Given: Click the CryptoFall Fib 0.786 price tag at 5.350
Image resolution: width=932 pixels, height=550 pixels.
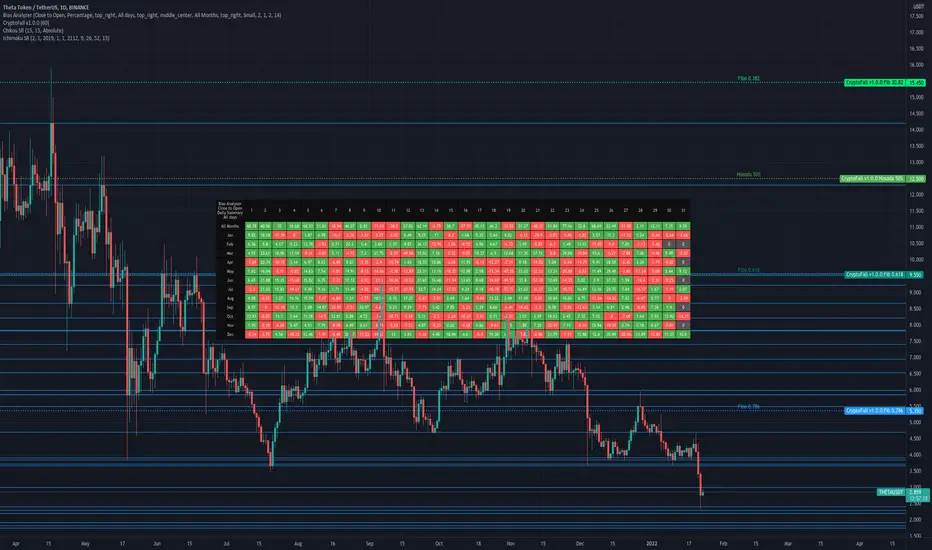Looking at the screenshot, I should point(884,411).
